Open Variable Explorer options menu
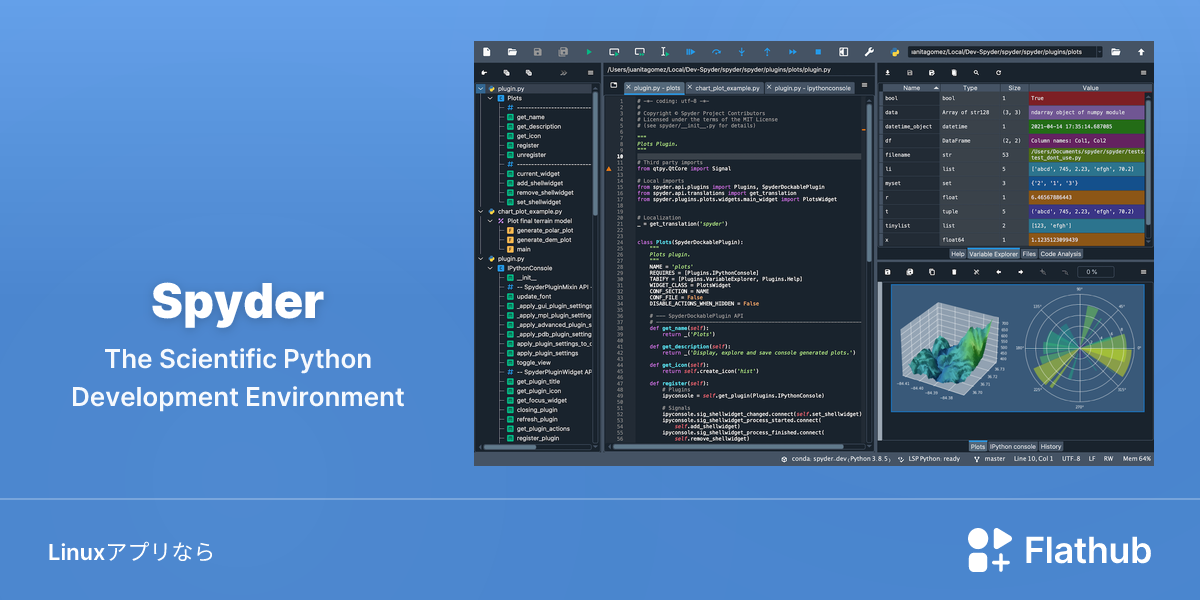This screenshot has height=600, width=1200. 1143,73
